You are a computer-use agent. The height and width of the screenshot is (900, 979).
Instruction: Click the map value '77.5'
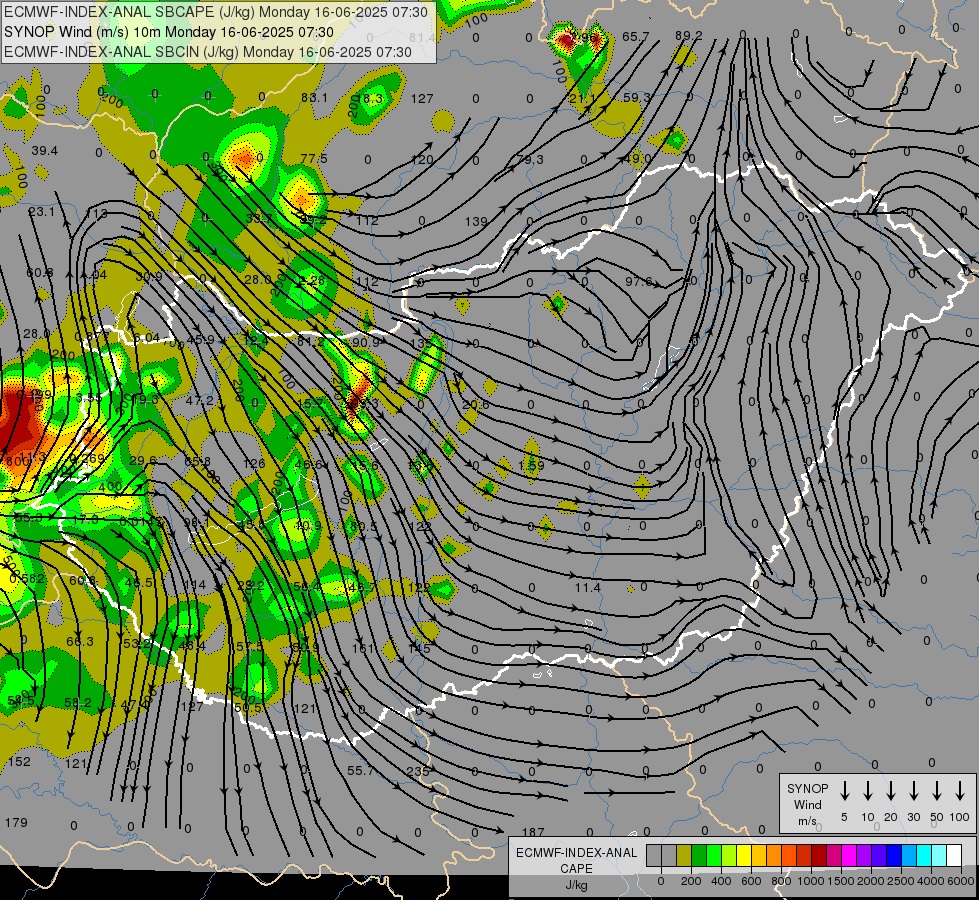tap(314, 159)
